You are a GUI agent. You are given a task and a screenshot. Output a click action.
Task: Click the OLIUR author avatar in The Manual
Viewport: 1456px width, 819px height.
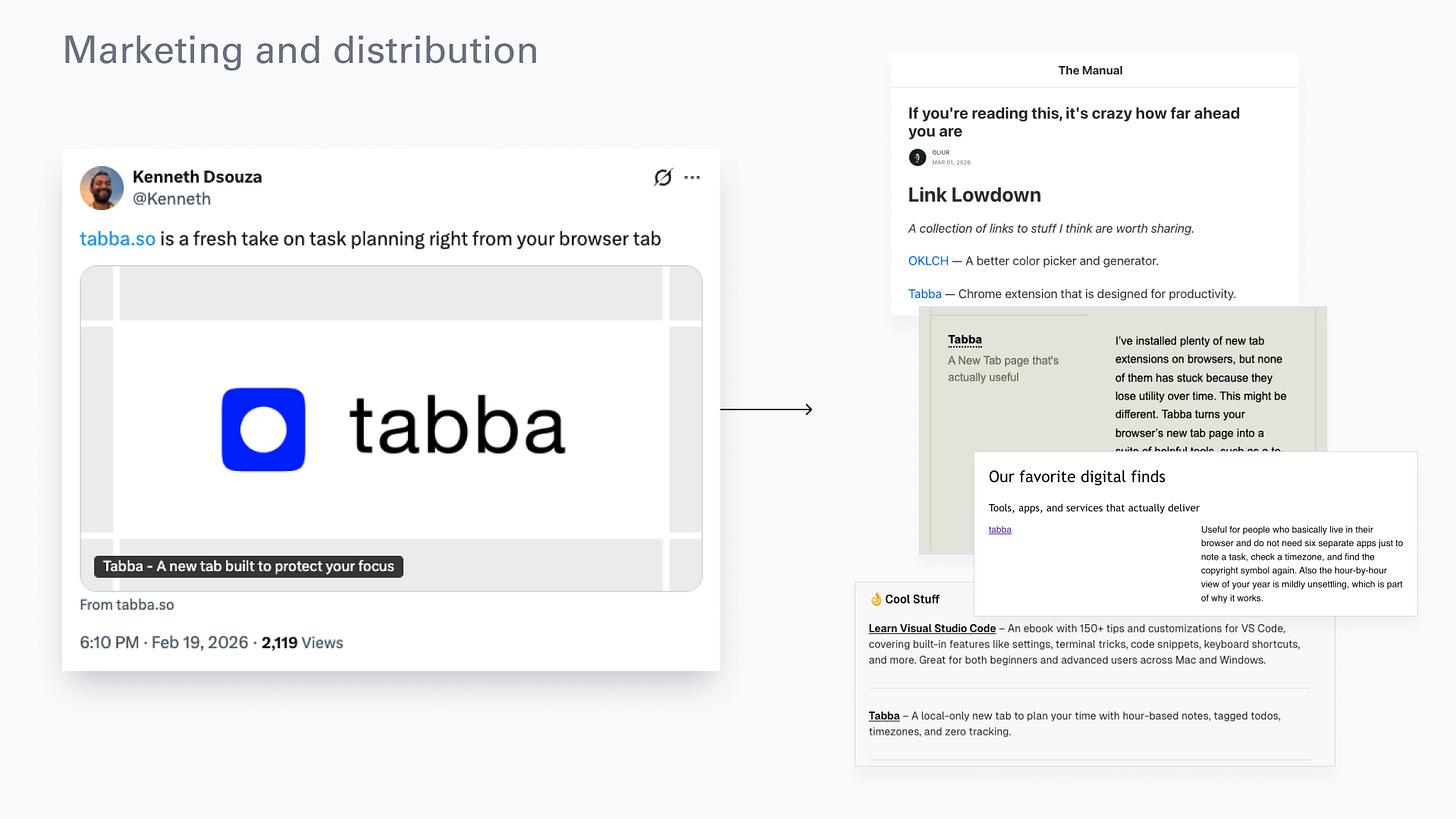[x=917, y=157]
